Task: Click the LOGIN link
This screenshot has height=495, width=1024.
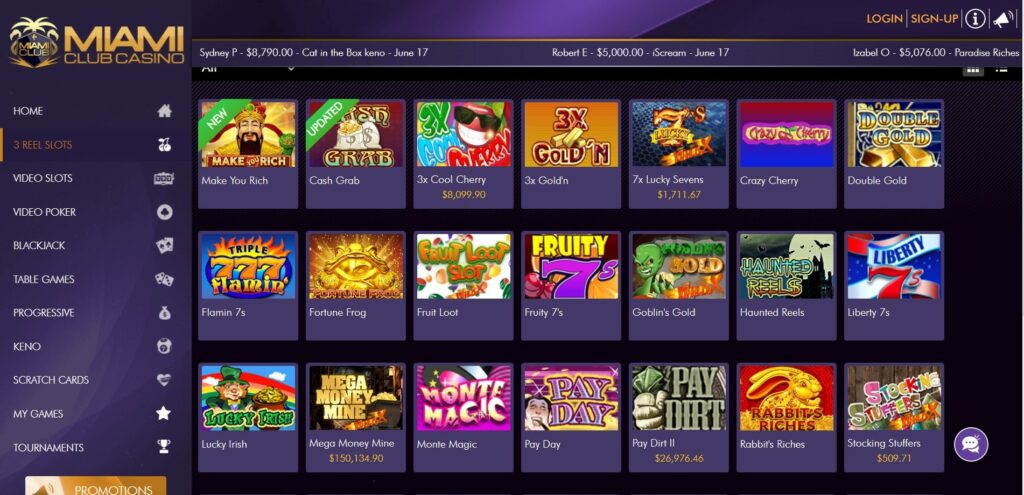Action: (x=884, y=19)
